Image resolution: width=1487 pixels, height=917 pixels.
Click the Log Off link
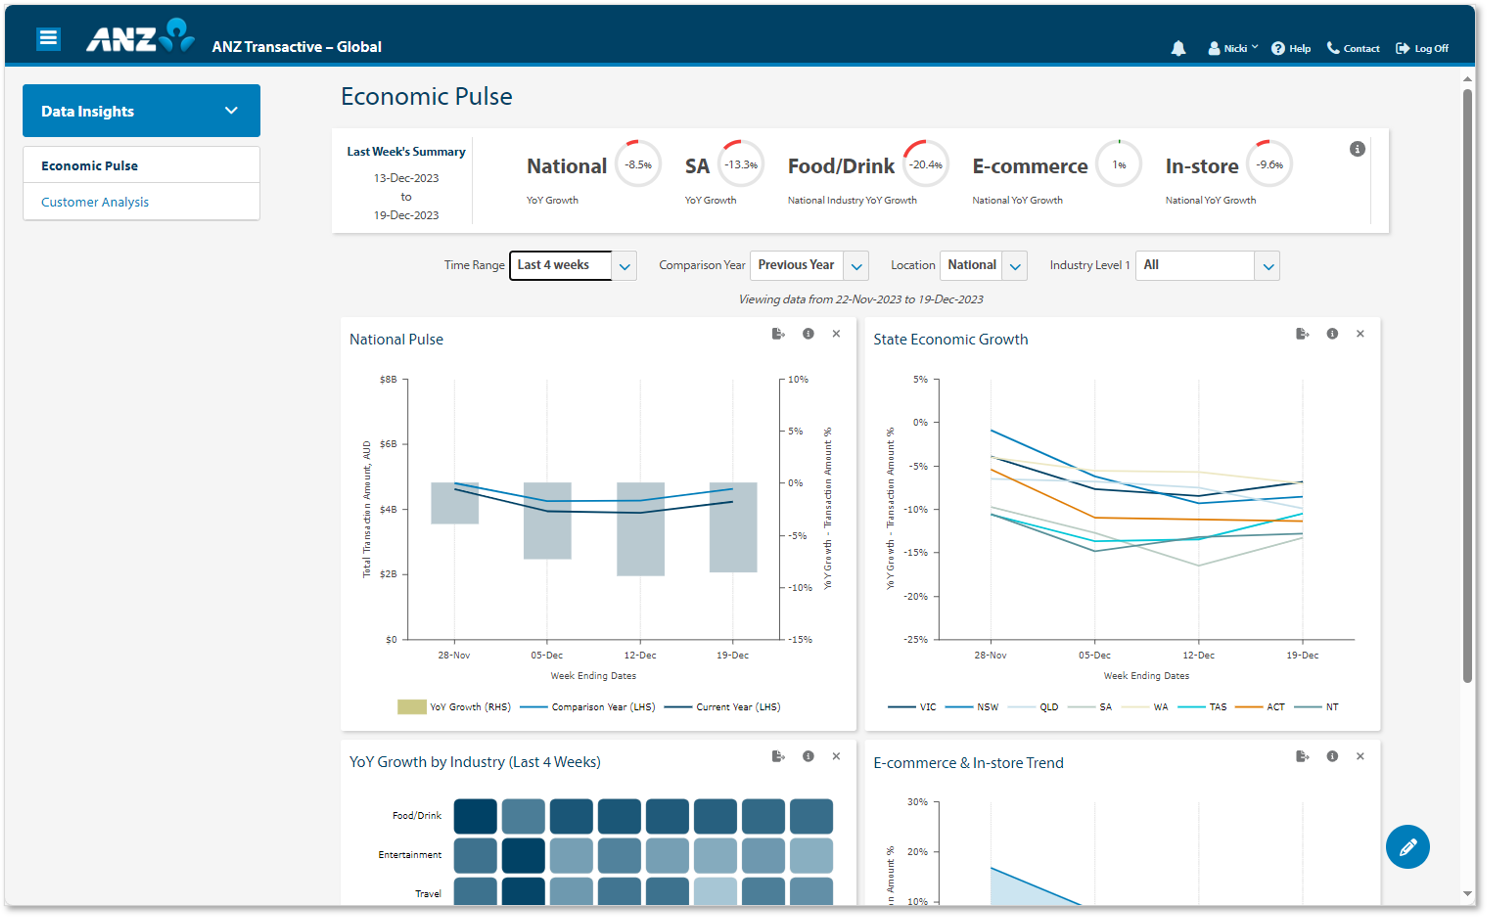[1422, 48]
